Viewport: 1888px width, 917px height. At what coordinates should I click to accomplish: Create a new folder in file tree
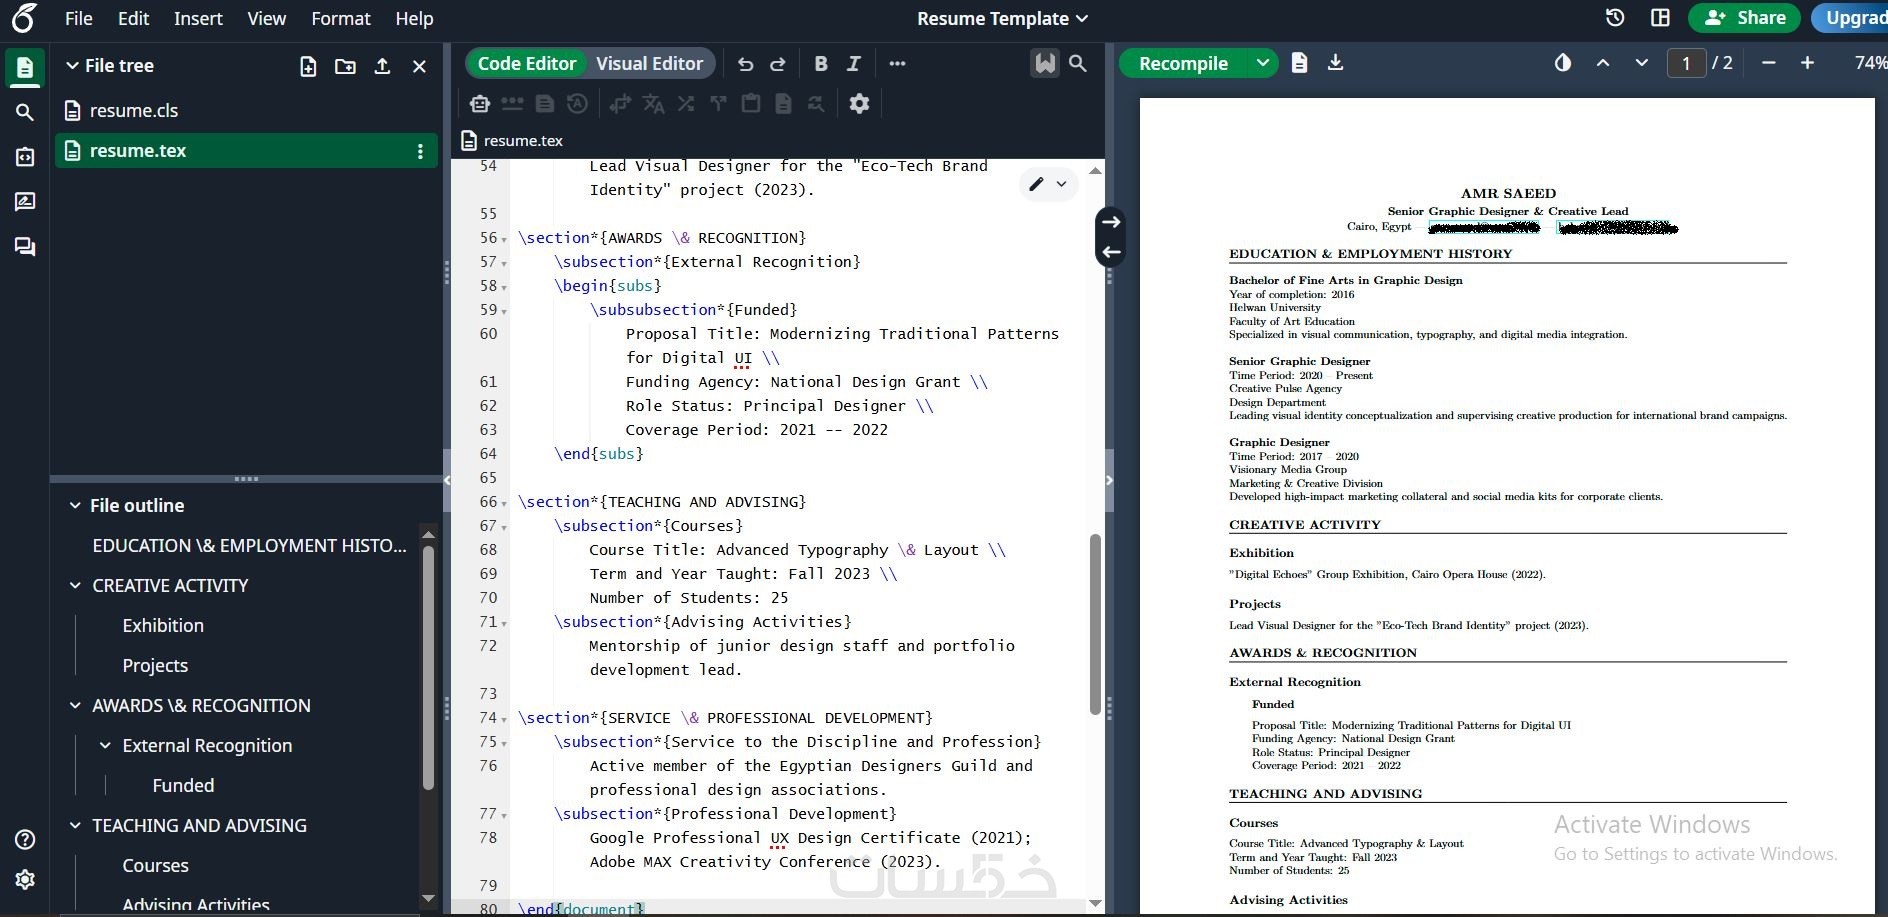(345, 66)
